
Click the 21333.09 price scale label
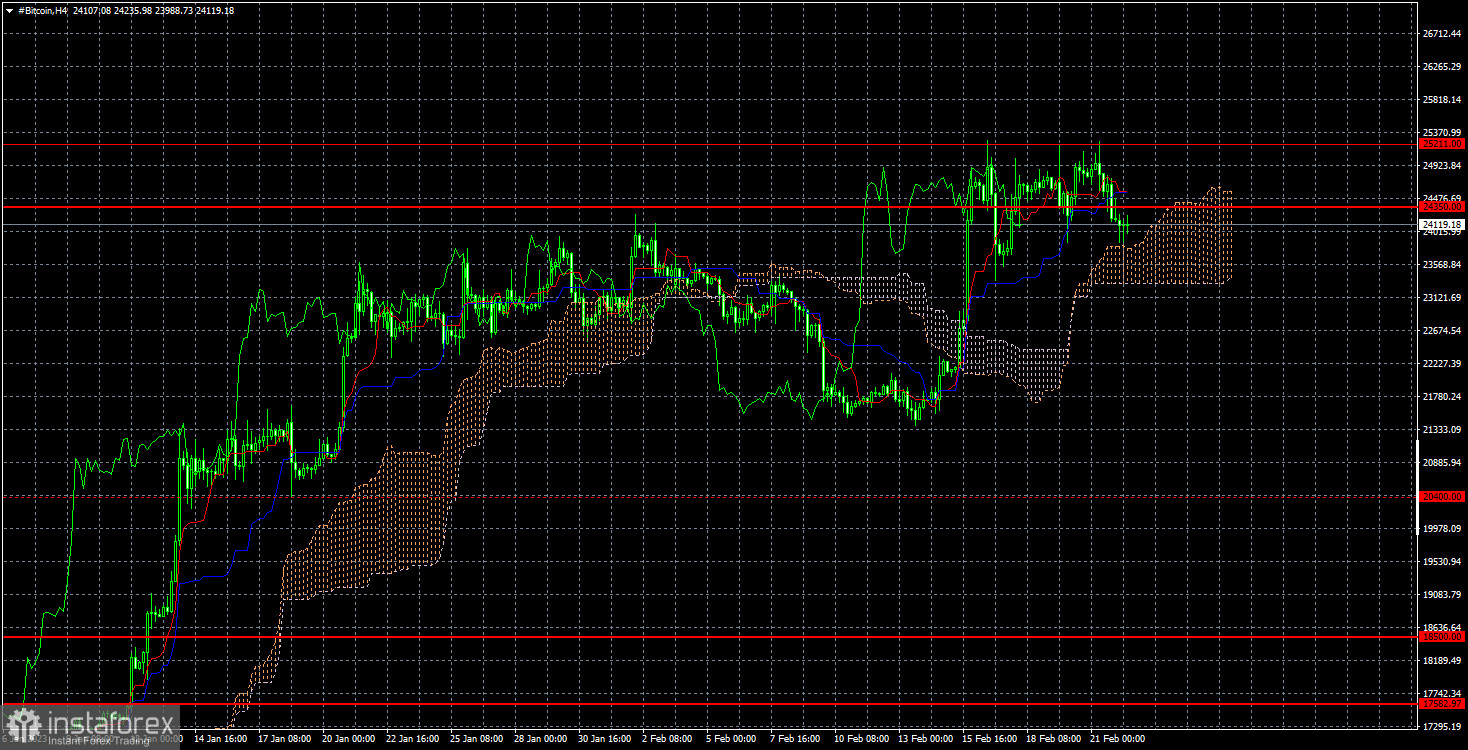click(1442, 430)
